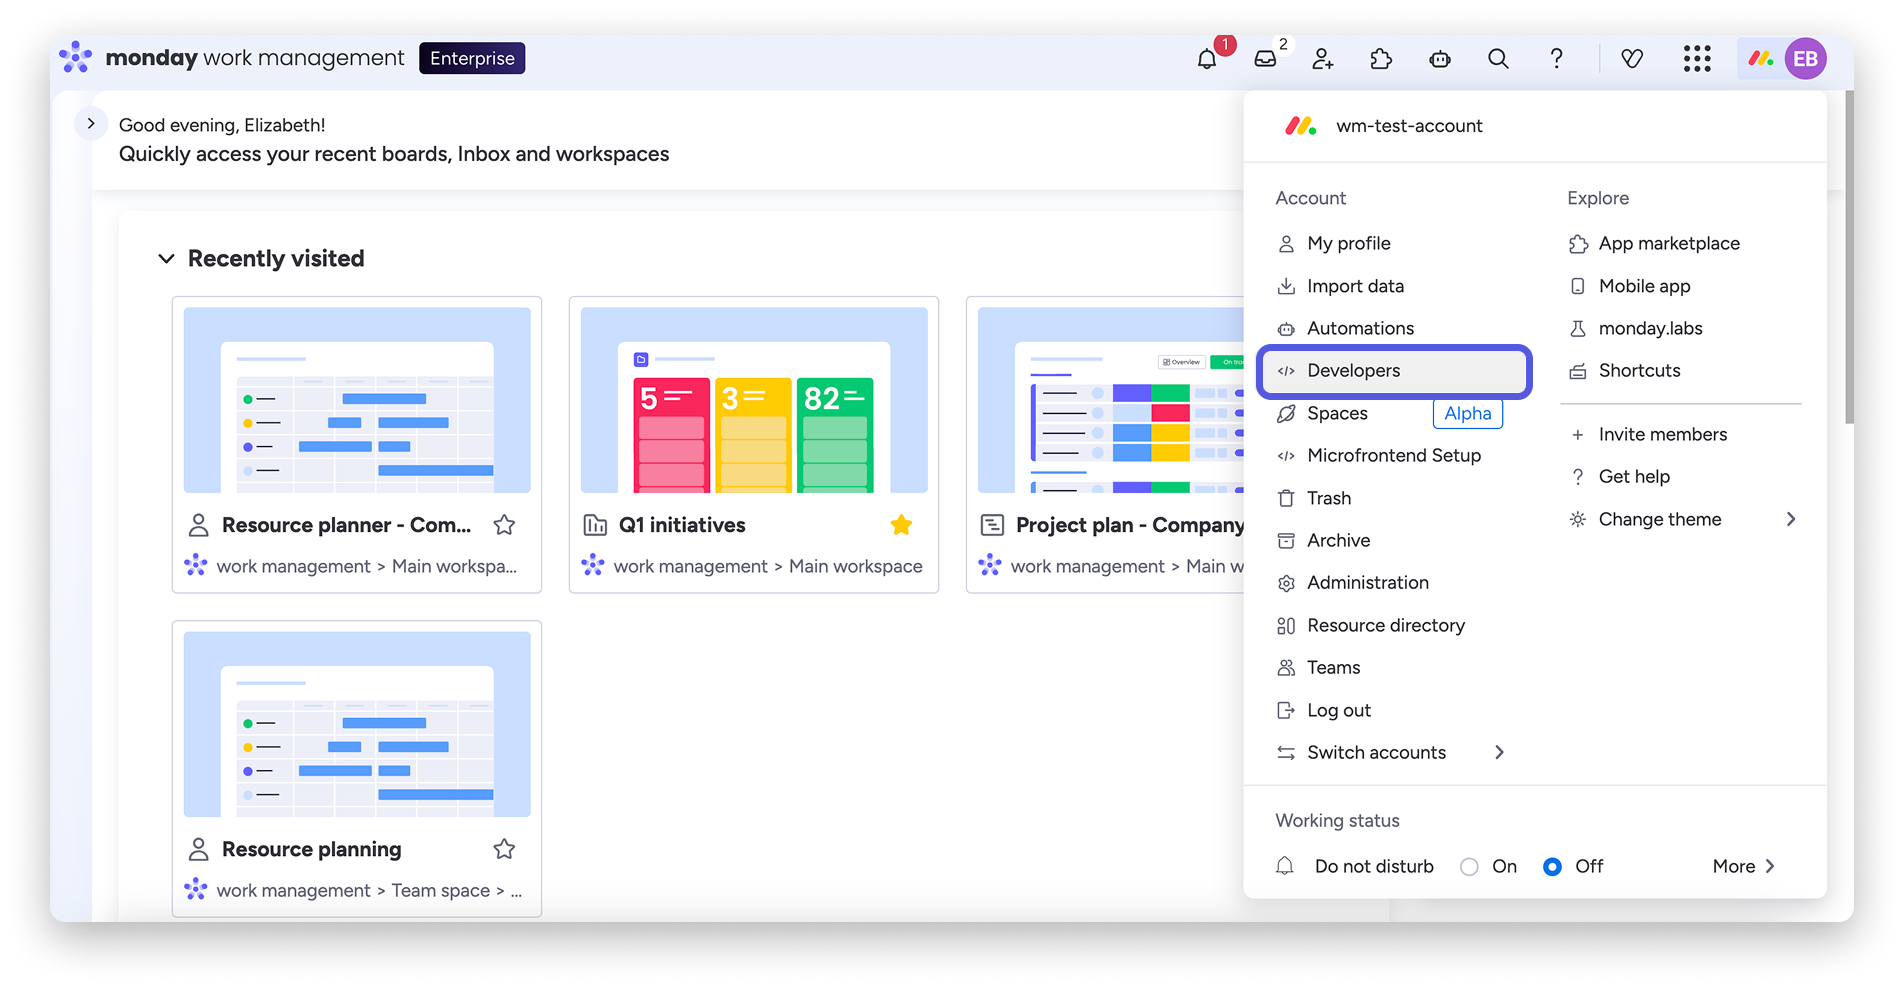1904x987 pixels.
Task: Click the Resource planning title
Action: pos(312,849)
